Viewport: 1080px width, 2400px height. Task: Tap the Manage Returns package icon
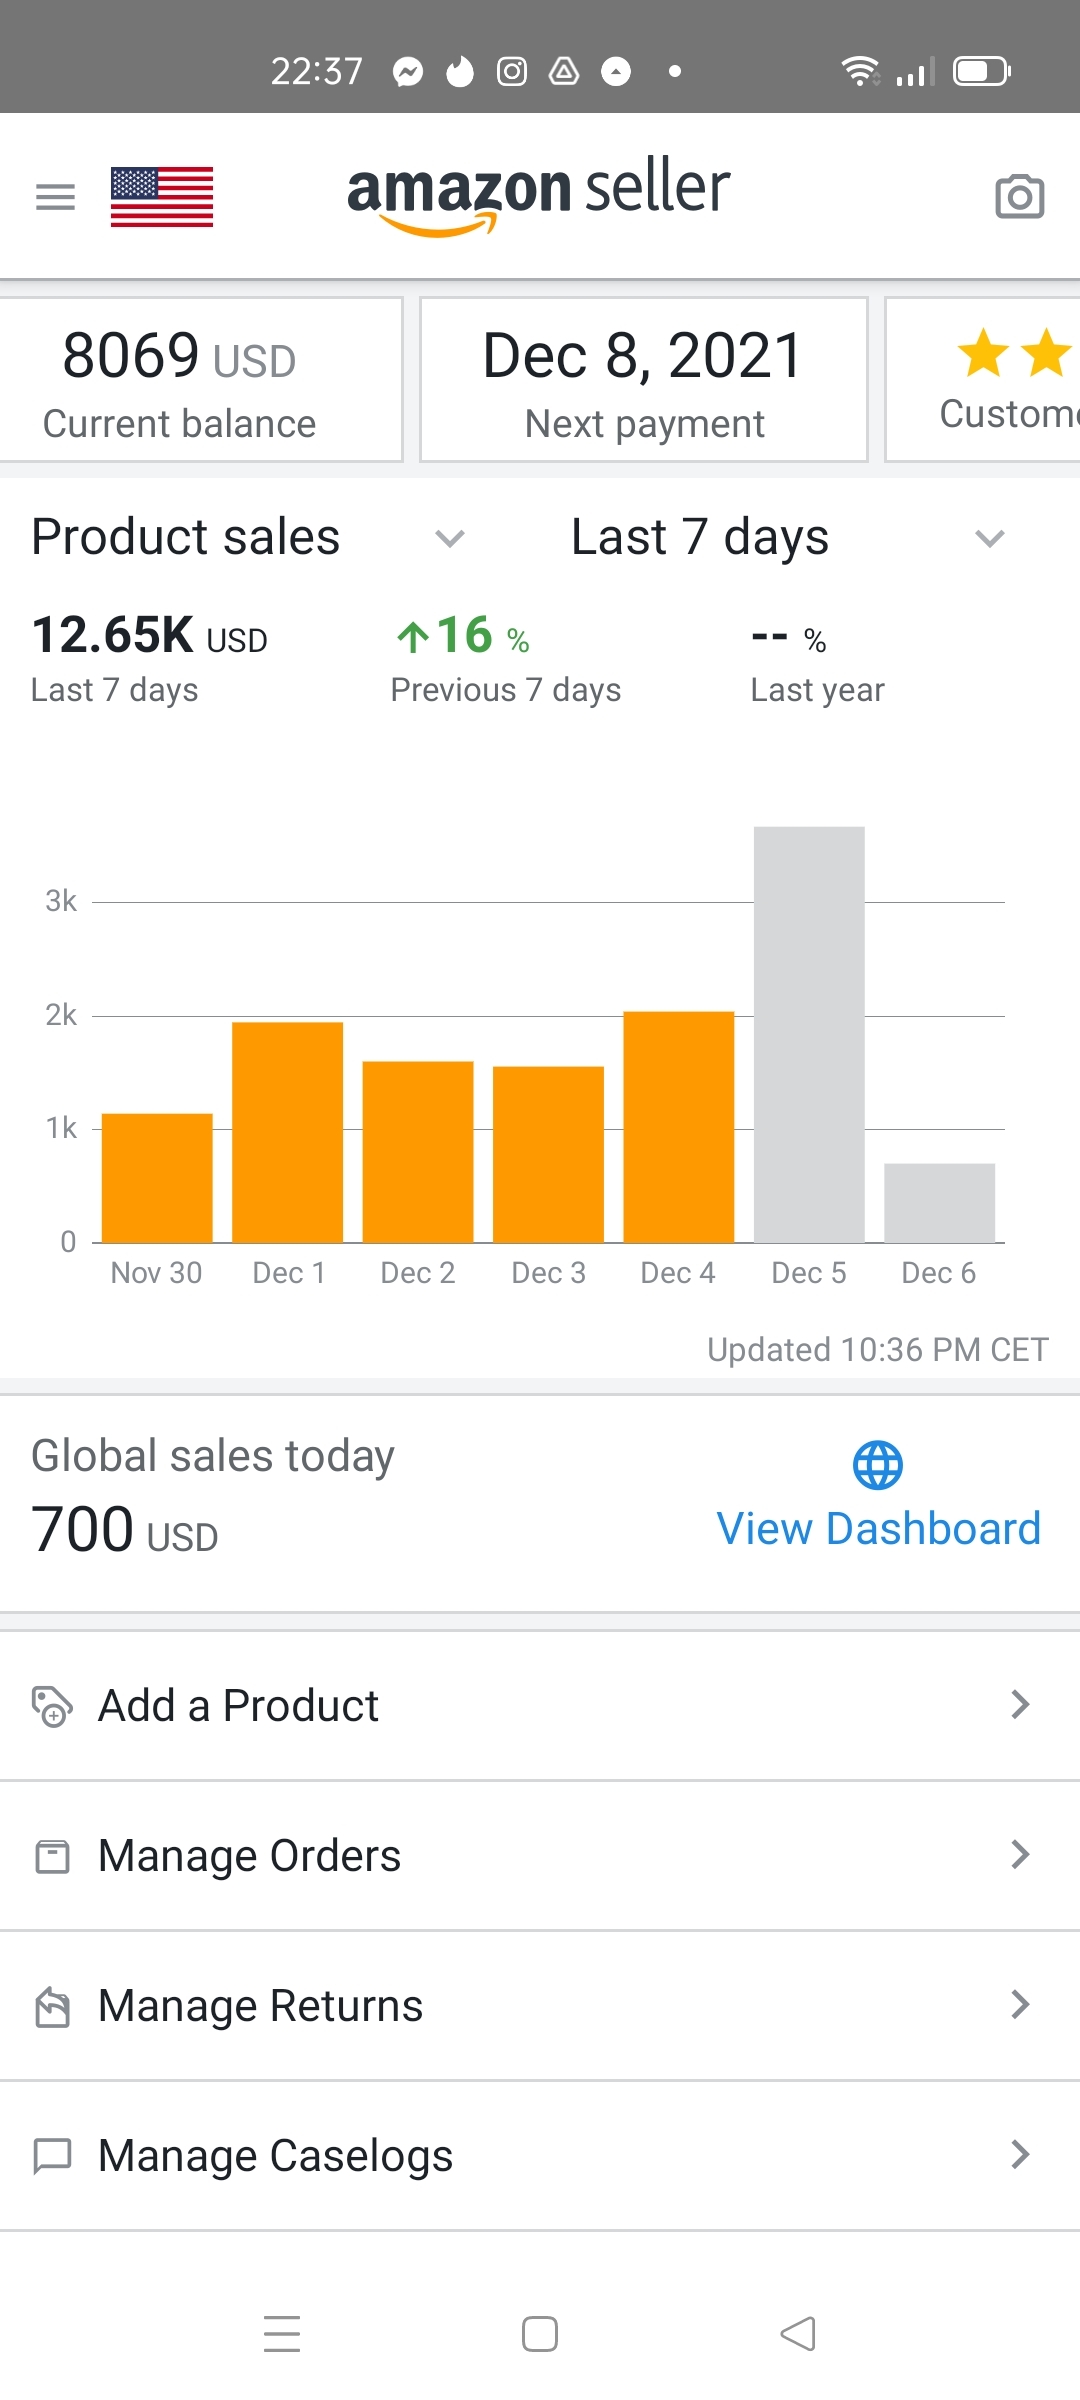(52, 2006)
